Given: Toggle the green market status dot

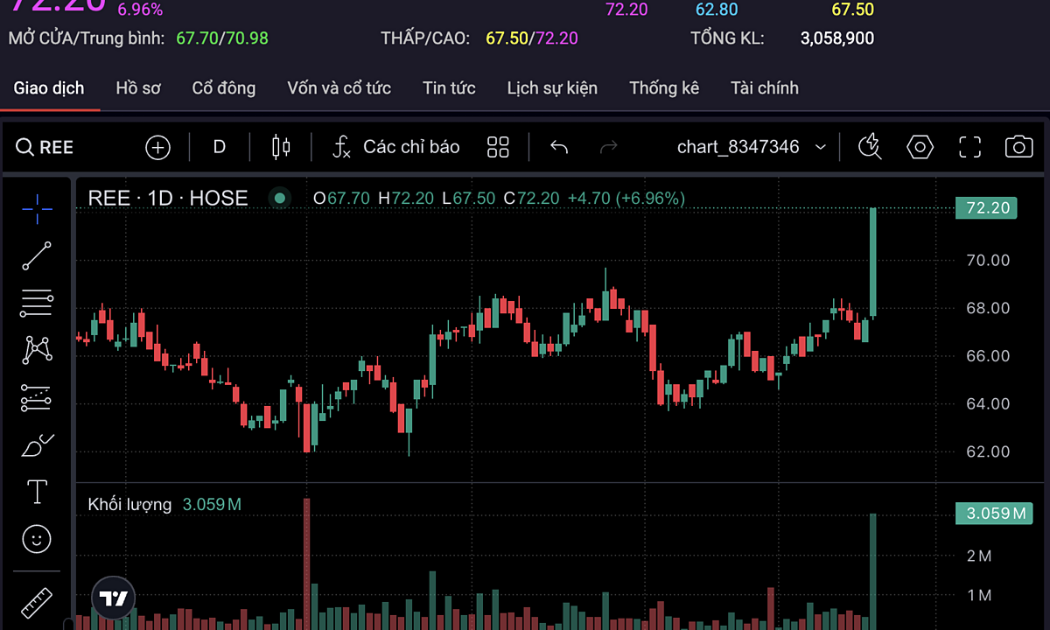Looking at the screenshot, I should pyautogui.click(x=280, y=198).
